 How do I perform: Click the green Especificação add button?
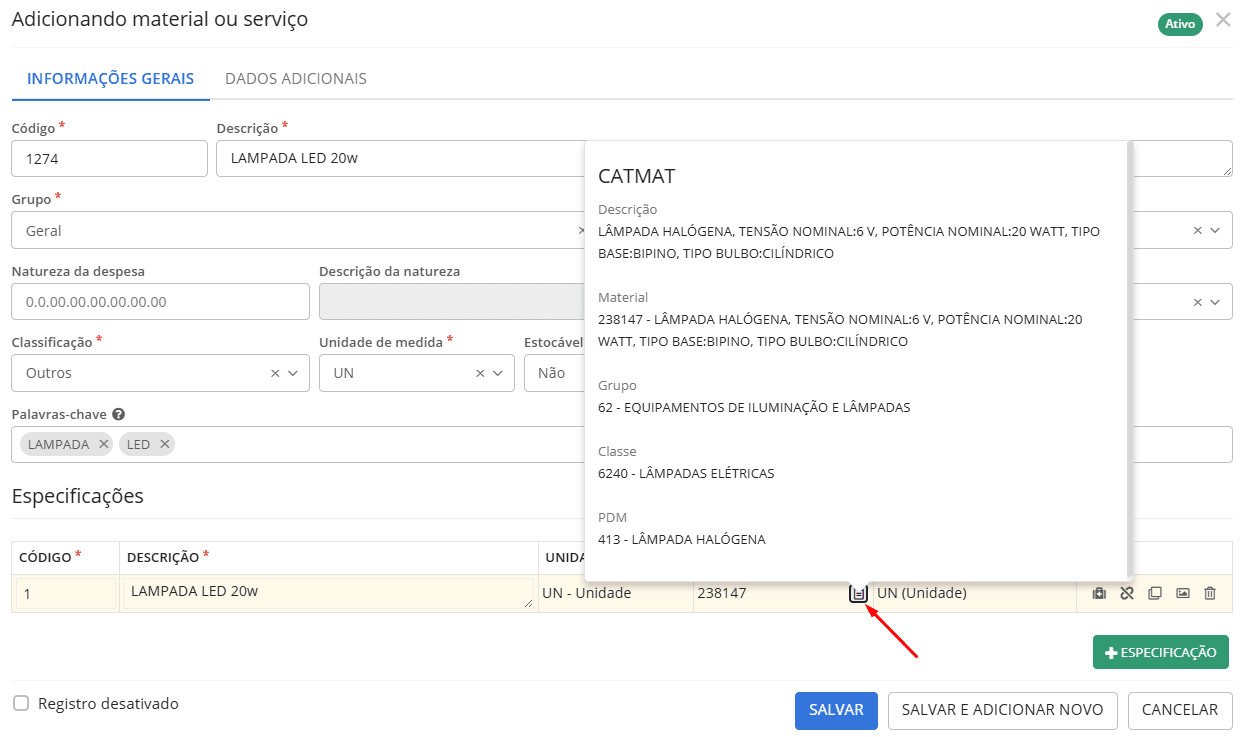[x=1160, y=652]
